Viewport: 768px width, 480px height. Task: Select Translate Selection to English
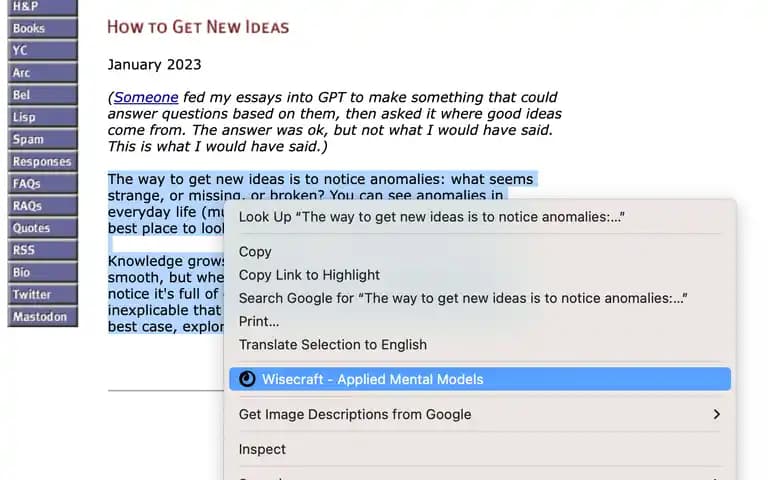coord(480,345)
